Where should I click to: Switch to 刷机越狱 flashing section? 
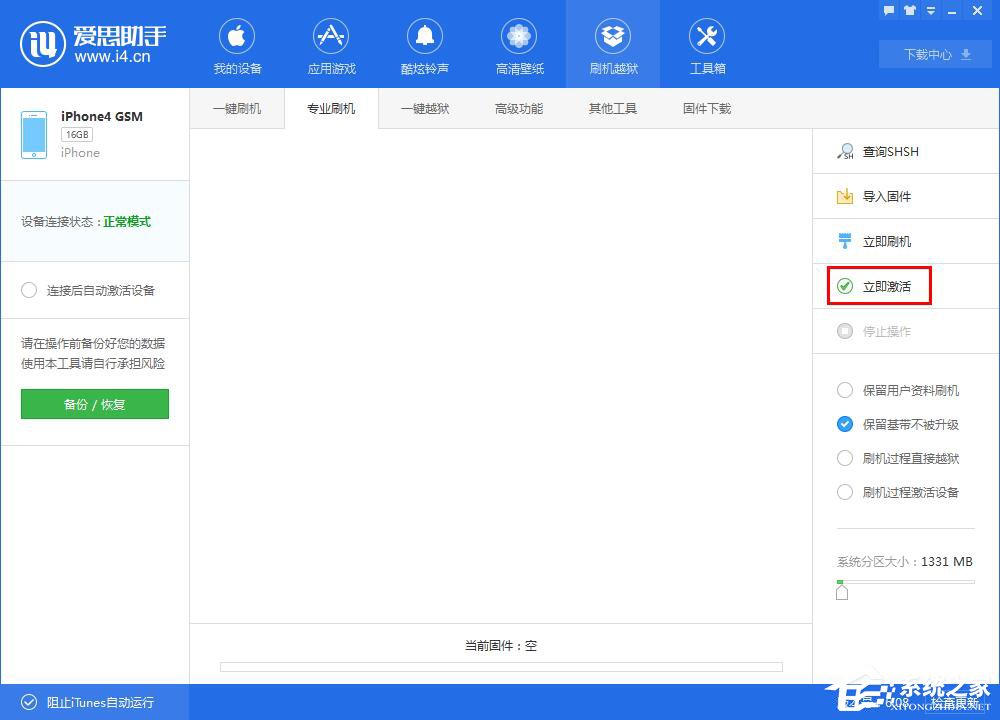[x=613, y=44]
